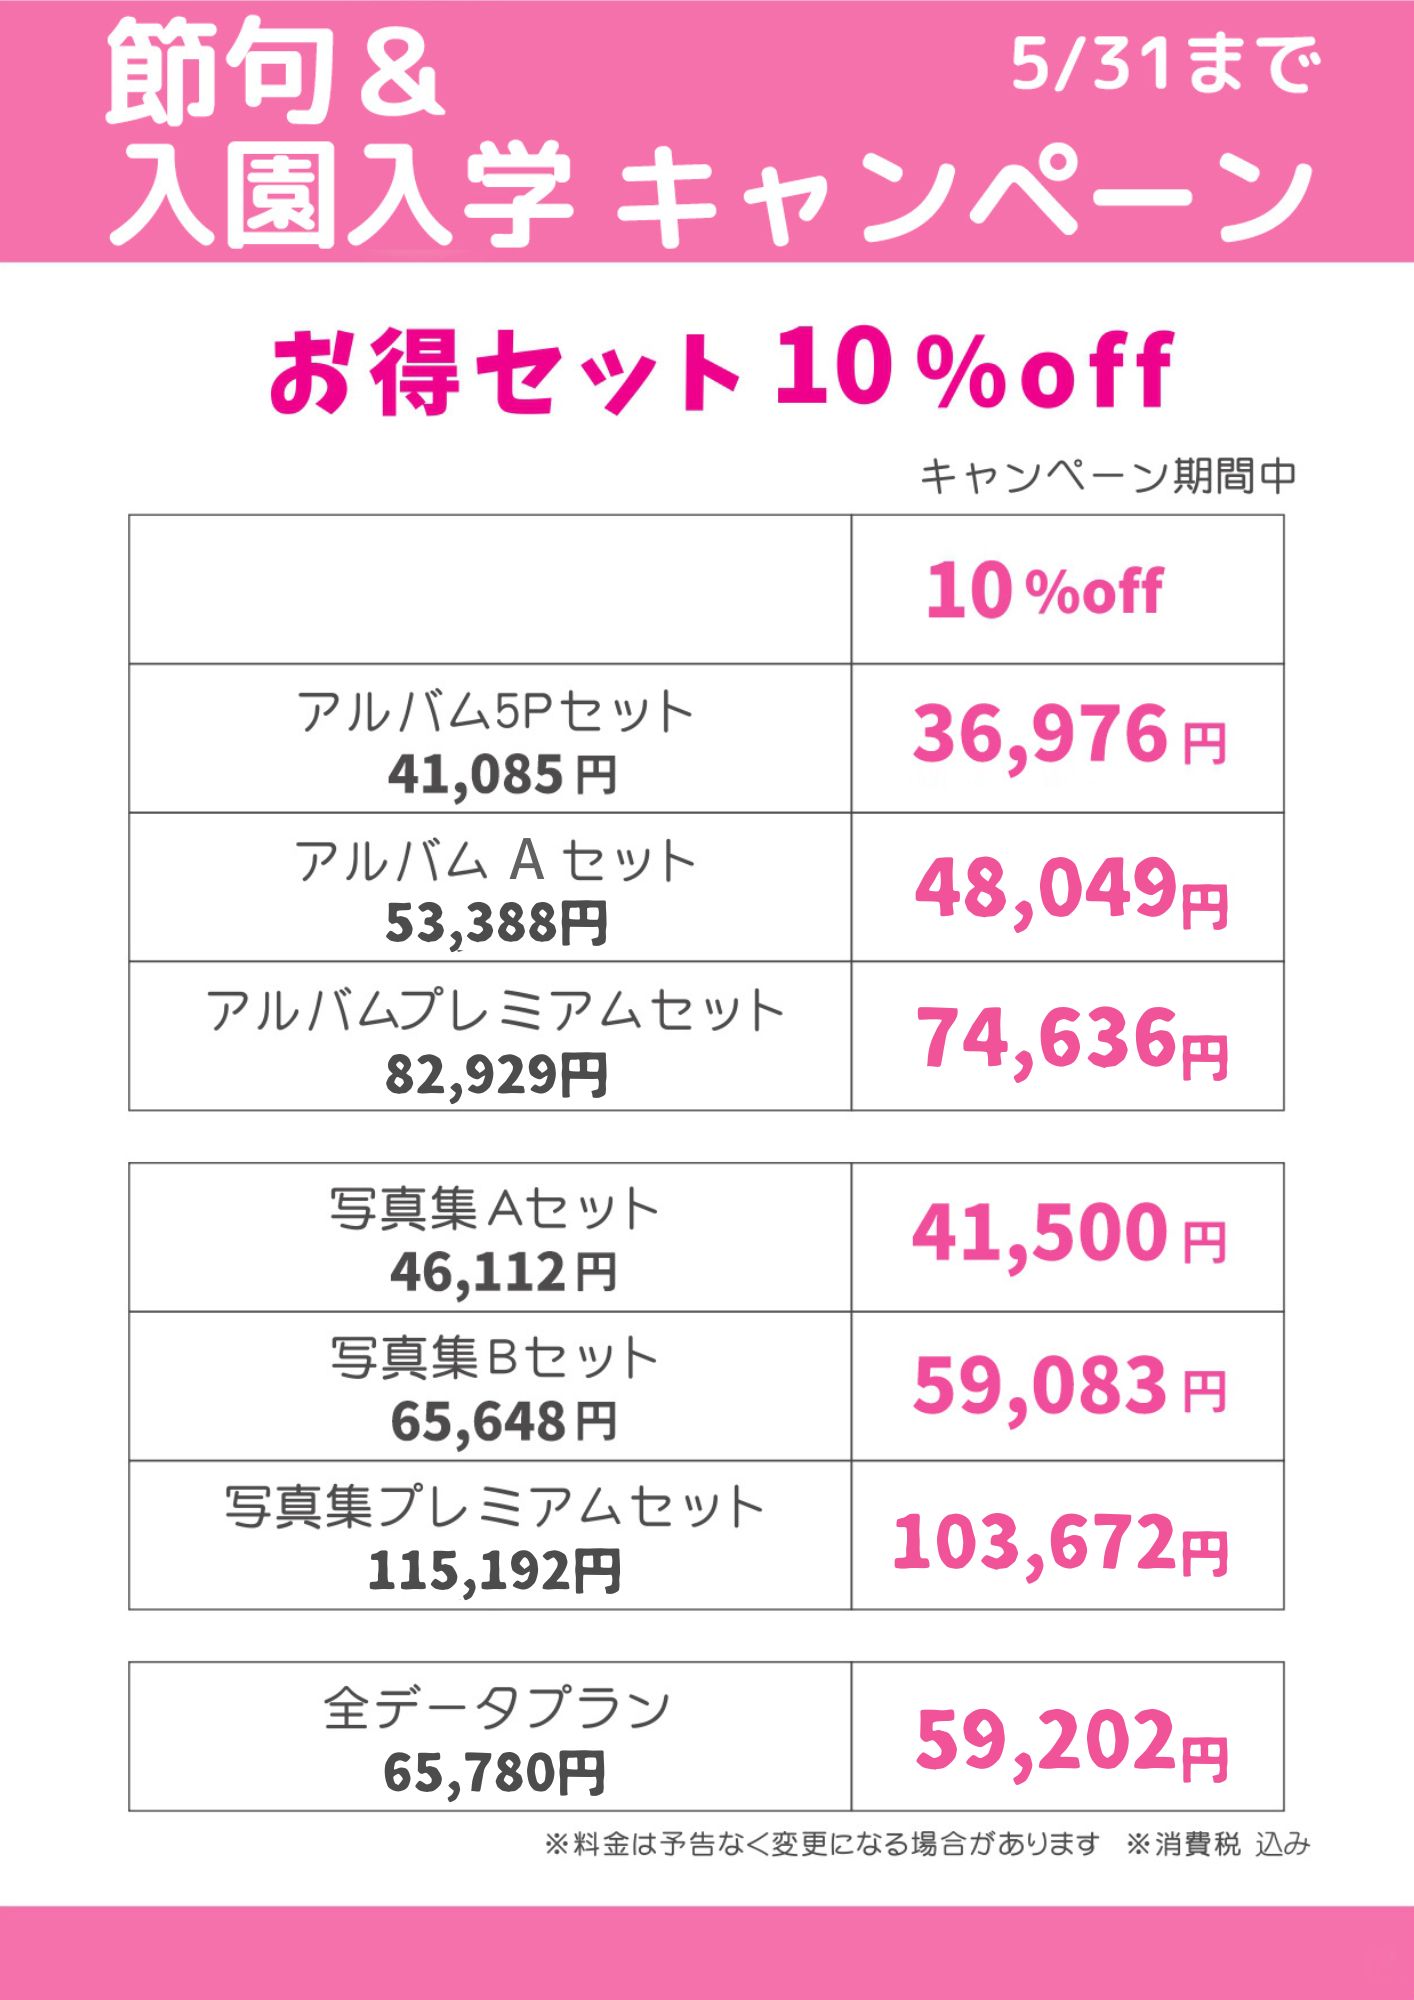Click the 節句＆入園入学キャンペーン heading
Image resolution: width=1414 pixels, height=2000 pixels.
(708, 133)
